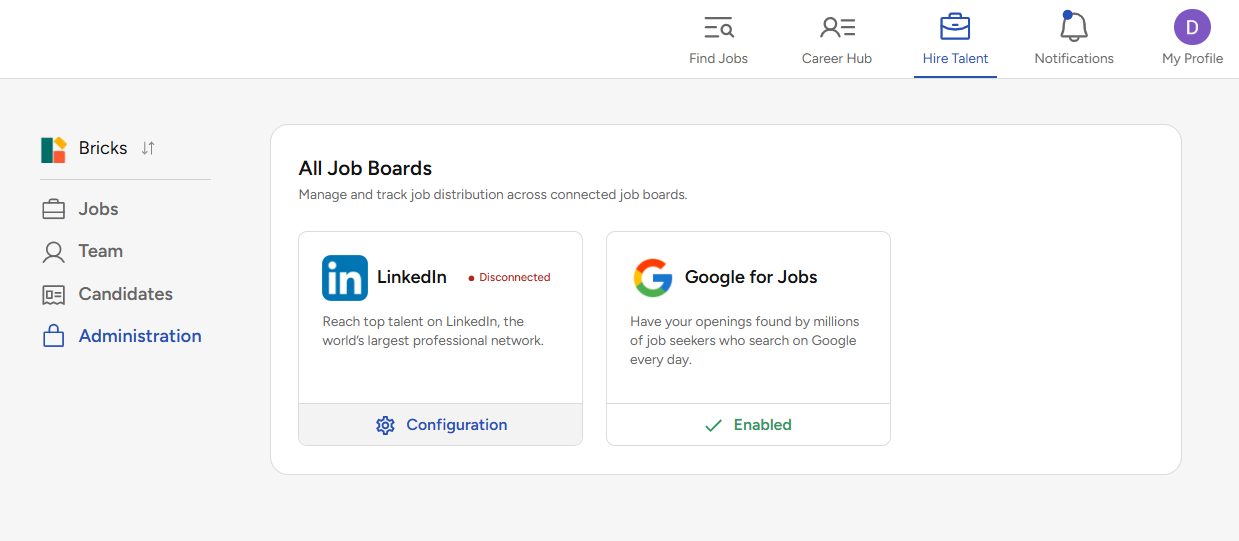Open the Notifications bell icon

click(1073, 26)
